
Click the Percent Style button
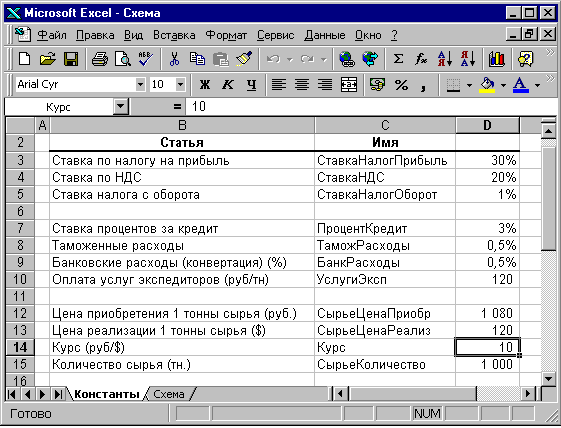tap(401, 85)
